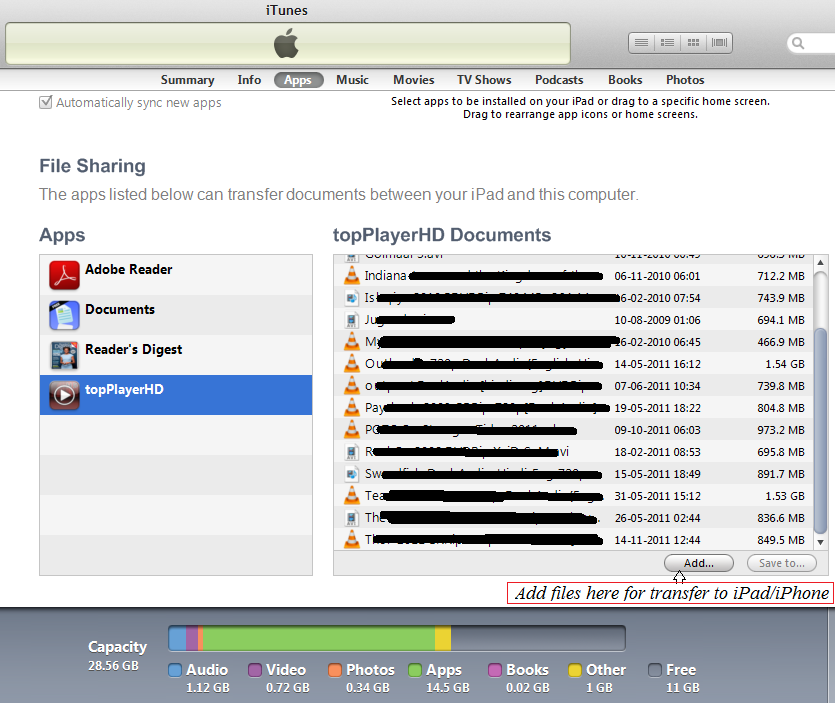Click the VLC cone icon of the 739.8 MB file
This screenshot has height=703, width=835.
pyautogui.click(x=351, y=386)
